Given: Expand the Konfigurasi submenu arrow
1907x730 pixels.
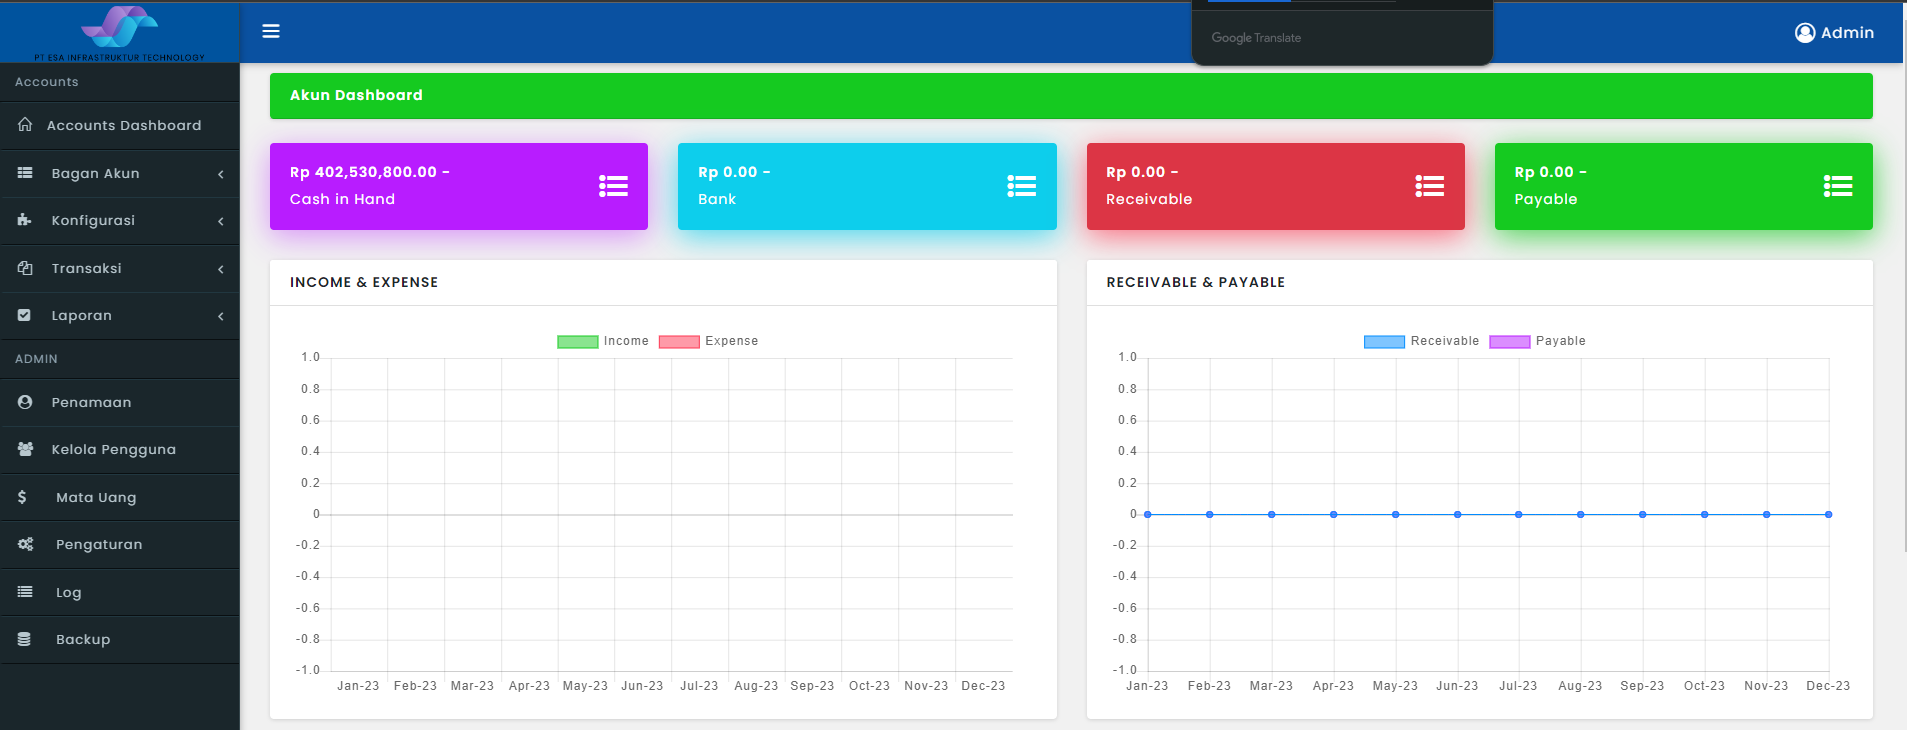Looking at the screenshot, I should coord(220,221).
